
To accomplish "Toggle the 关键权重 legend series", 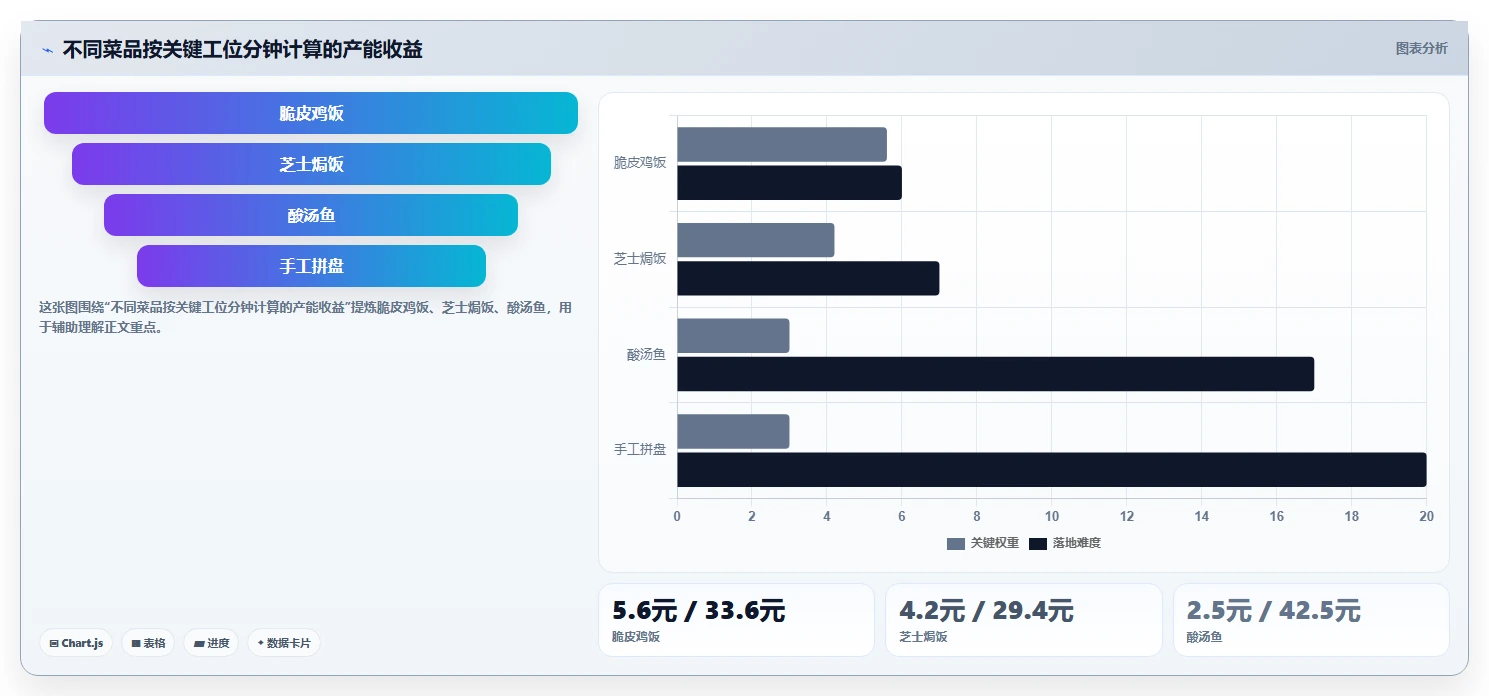I will (983, 543).
